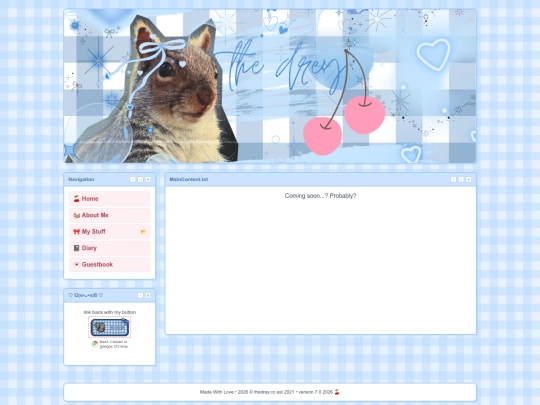Viewport: 540px width, 405px height.
Task: Go to the About Me page
Action: click(110, 215)
